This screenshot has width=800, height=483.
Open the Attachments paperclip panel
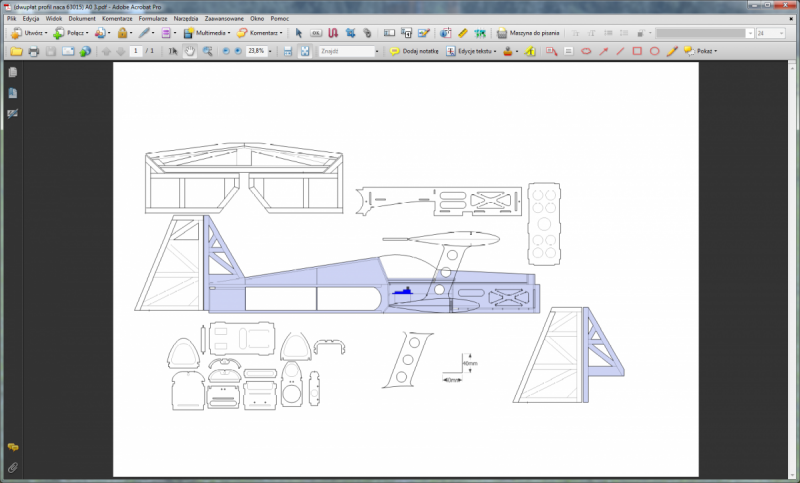(x=12, y=467)
